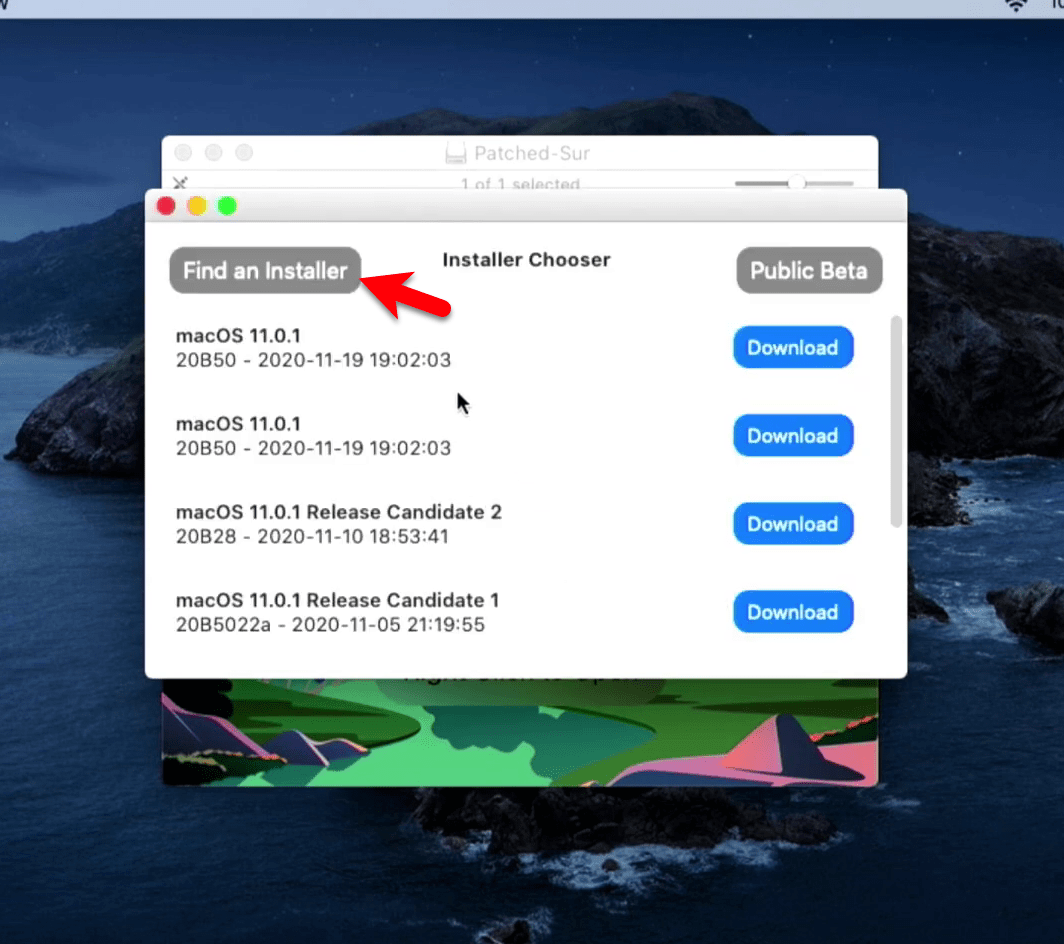The image size is (1064, 944).
Task: Click the "Patched-Sur" window title
Action: 532,153
